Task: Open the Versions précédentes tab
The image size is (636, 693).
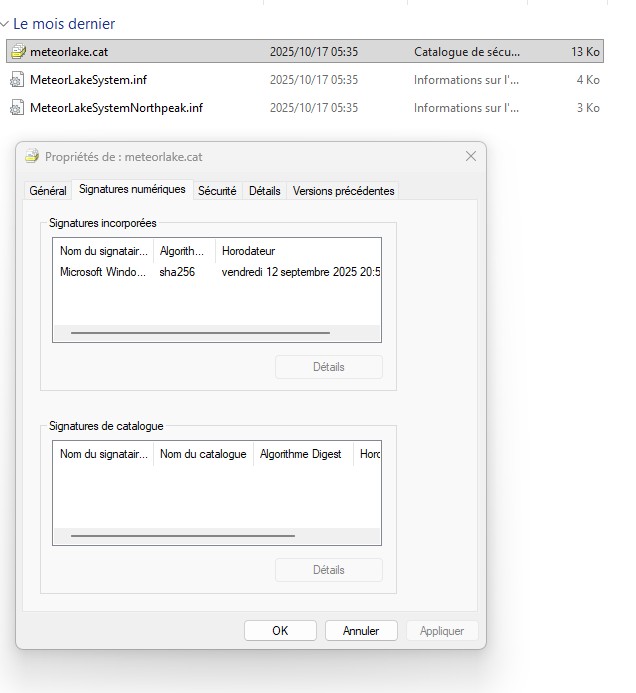Action: [343, 191]
